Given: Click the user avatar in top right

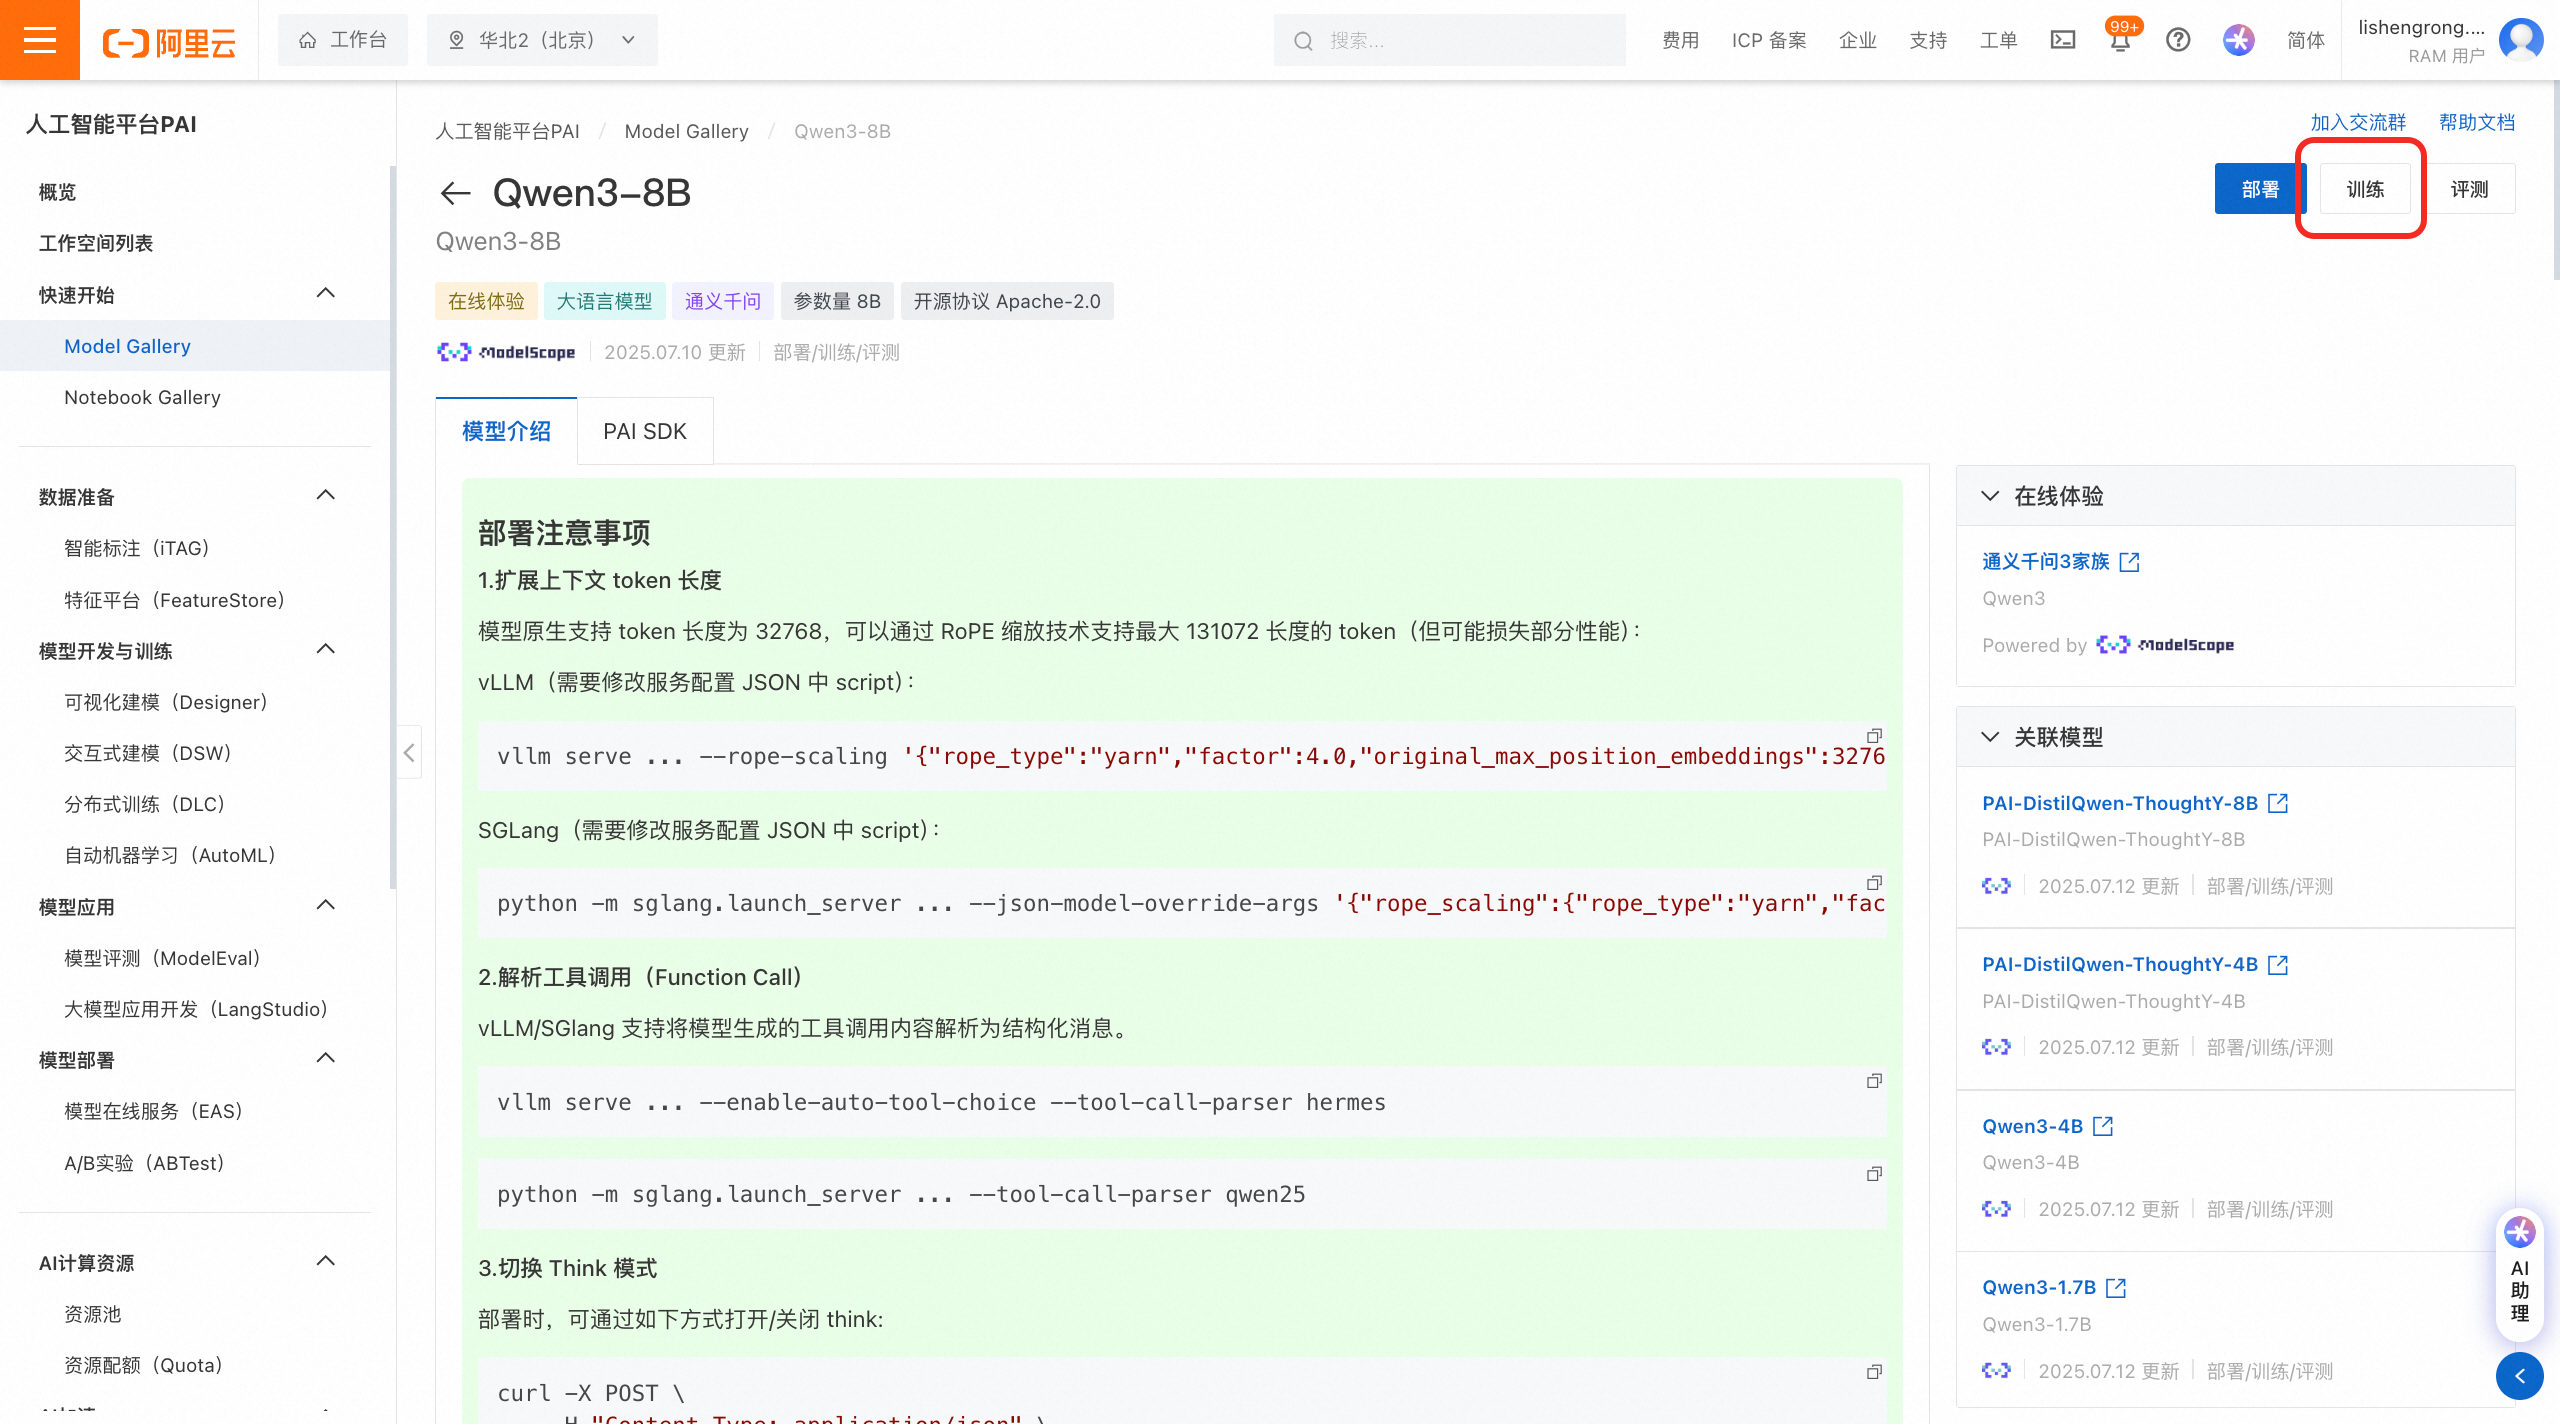Looking at the screenshot, I should click(2521, 40).
